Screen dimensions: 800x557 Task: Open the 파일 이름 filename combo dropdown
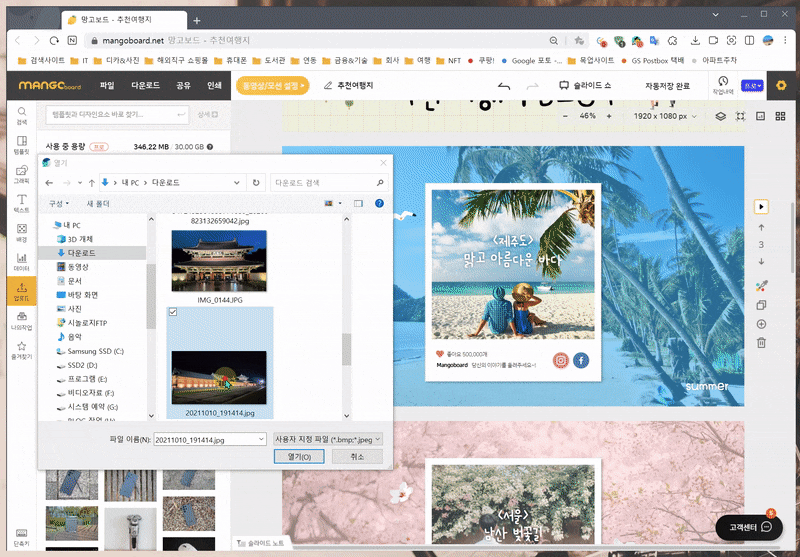tap(261, 439)
